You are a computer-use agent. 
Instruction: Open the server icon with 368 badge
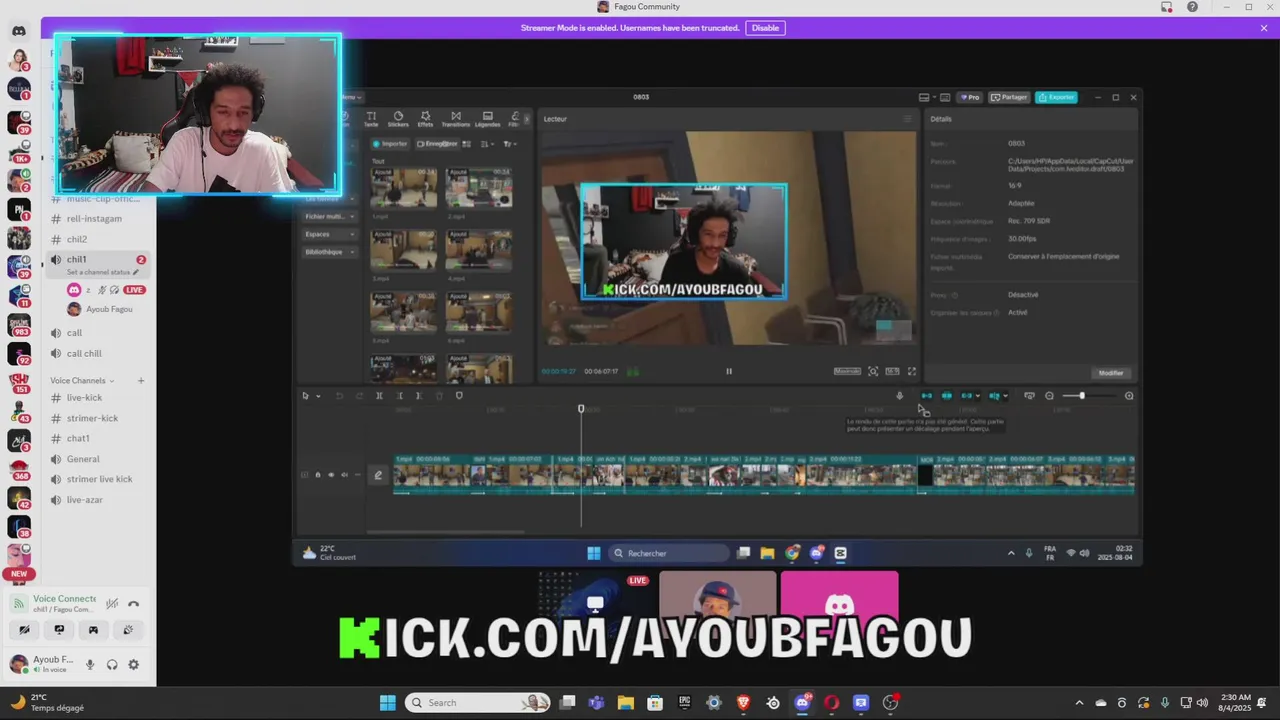18,468
